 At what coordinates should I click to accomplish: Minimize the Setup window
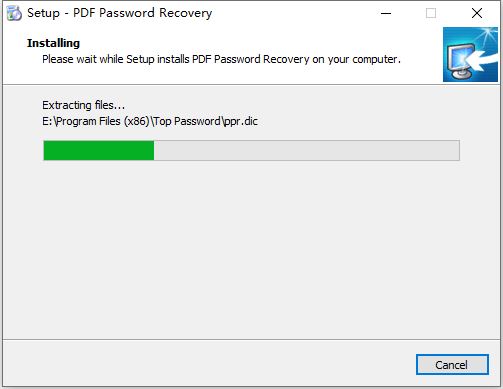coord(386,13)
